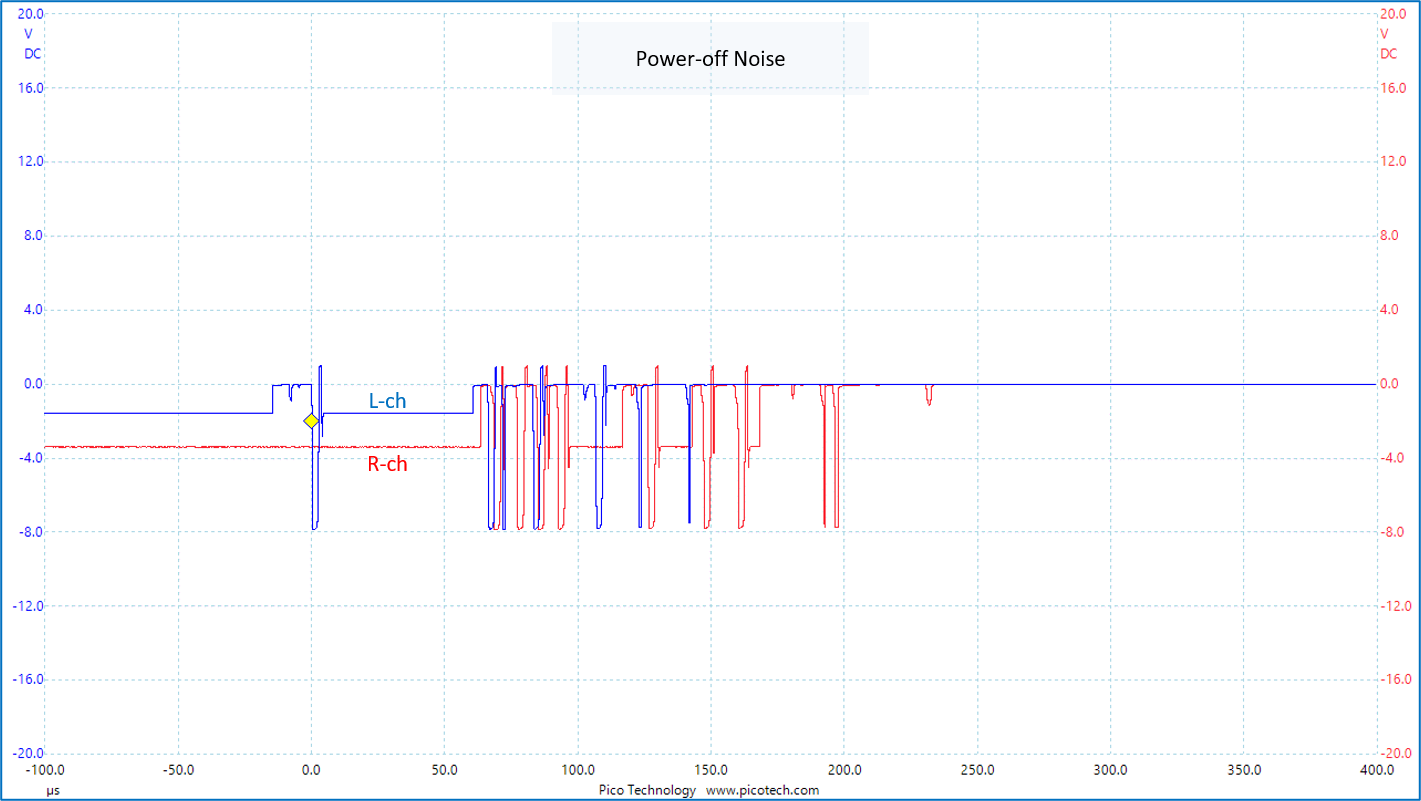This screenshot has height=801, width=1421.
Task: Click the 50.0 time axis value
Action: [445, 771]
